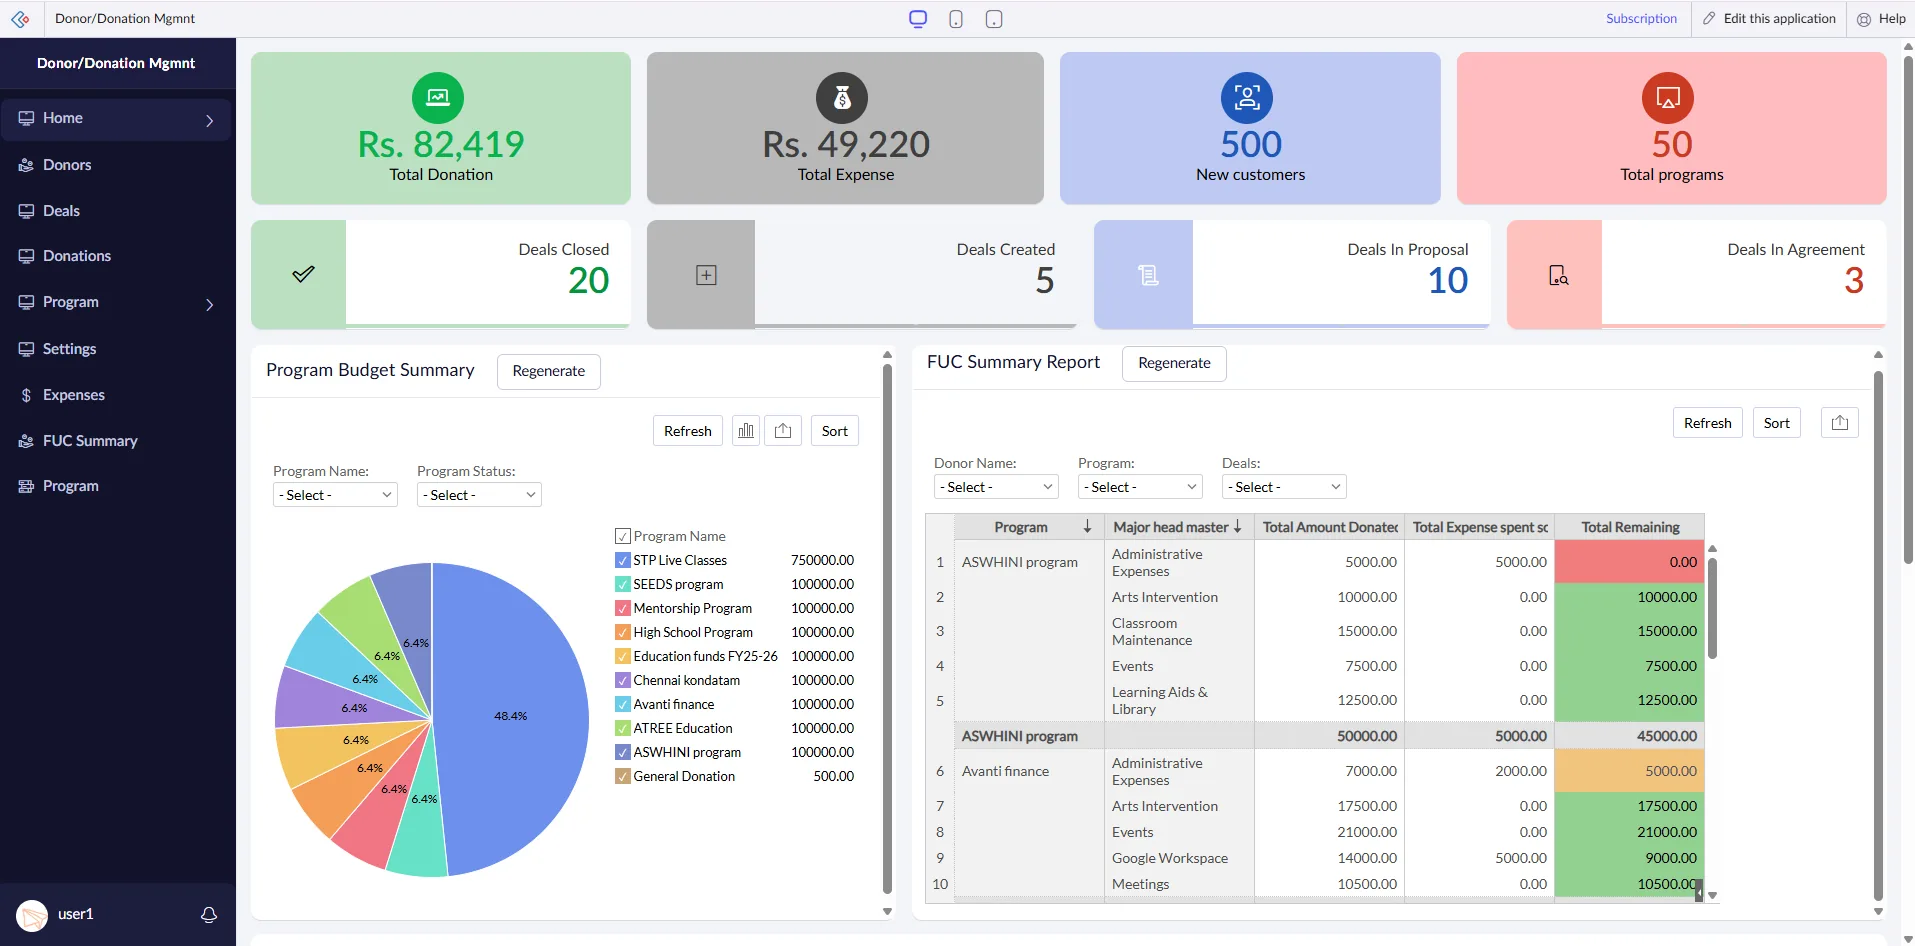Toggle the Program Name select-all checkbox
Image resolution: width=1915 pixels, height=946 pixels.
pyautogui.click(x=623, y=536)
